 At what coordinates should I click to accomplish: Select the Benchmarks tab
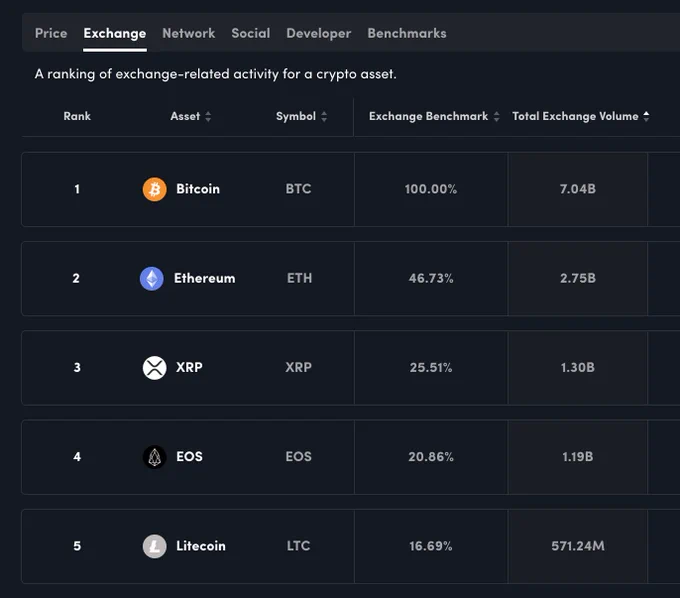407,33
